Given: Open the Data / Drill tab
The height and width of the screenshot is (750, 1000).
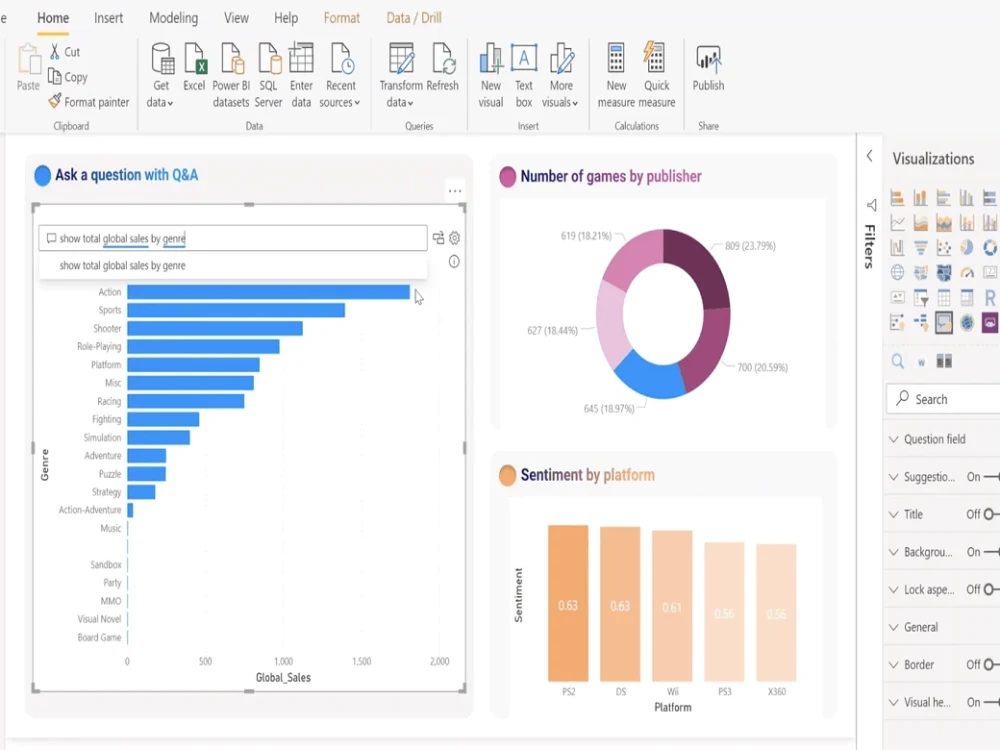Looking at the screenshot, I should 413,17.
